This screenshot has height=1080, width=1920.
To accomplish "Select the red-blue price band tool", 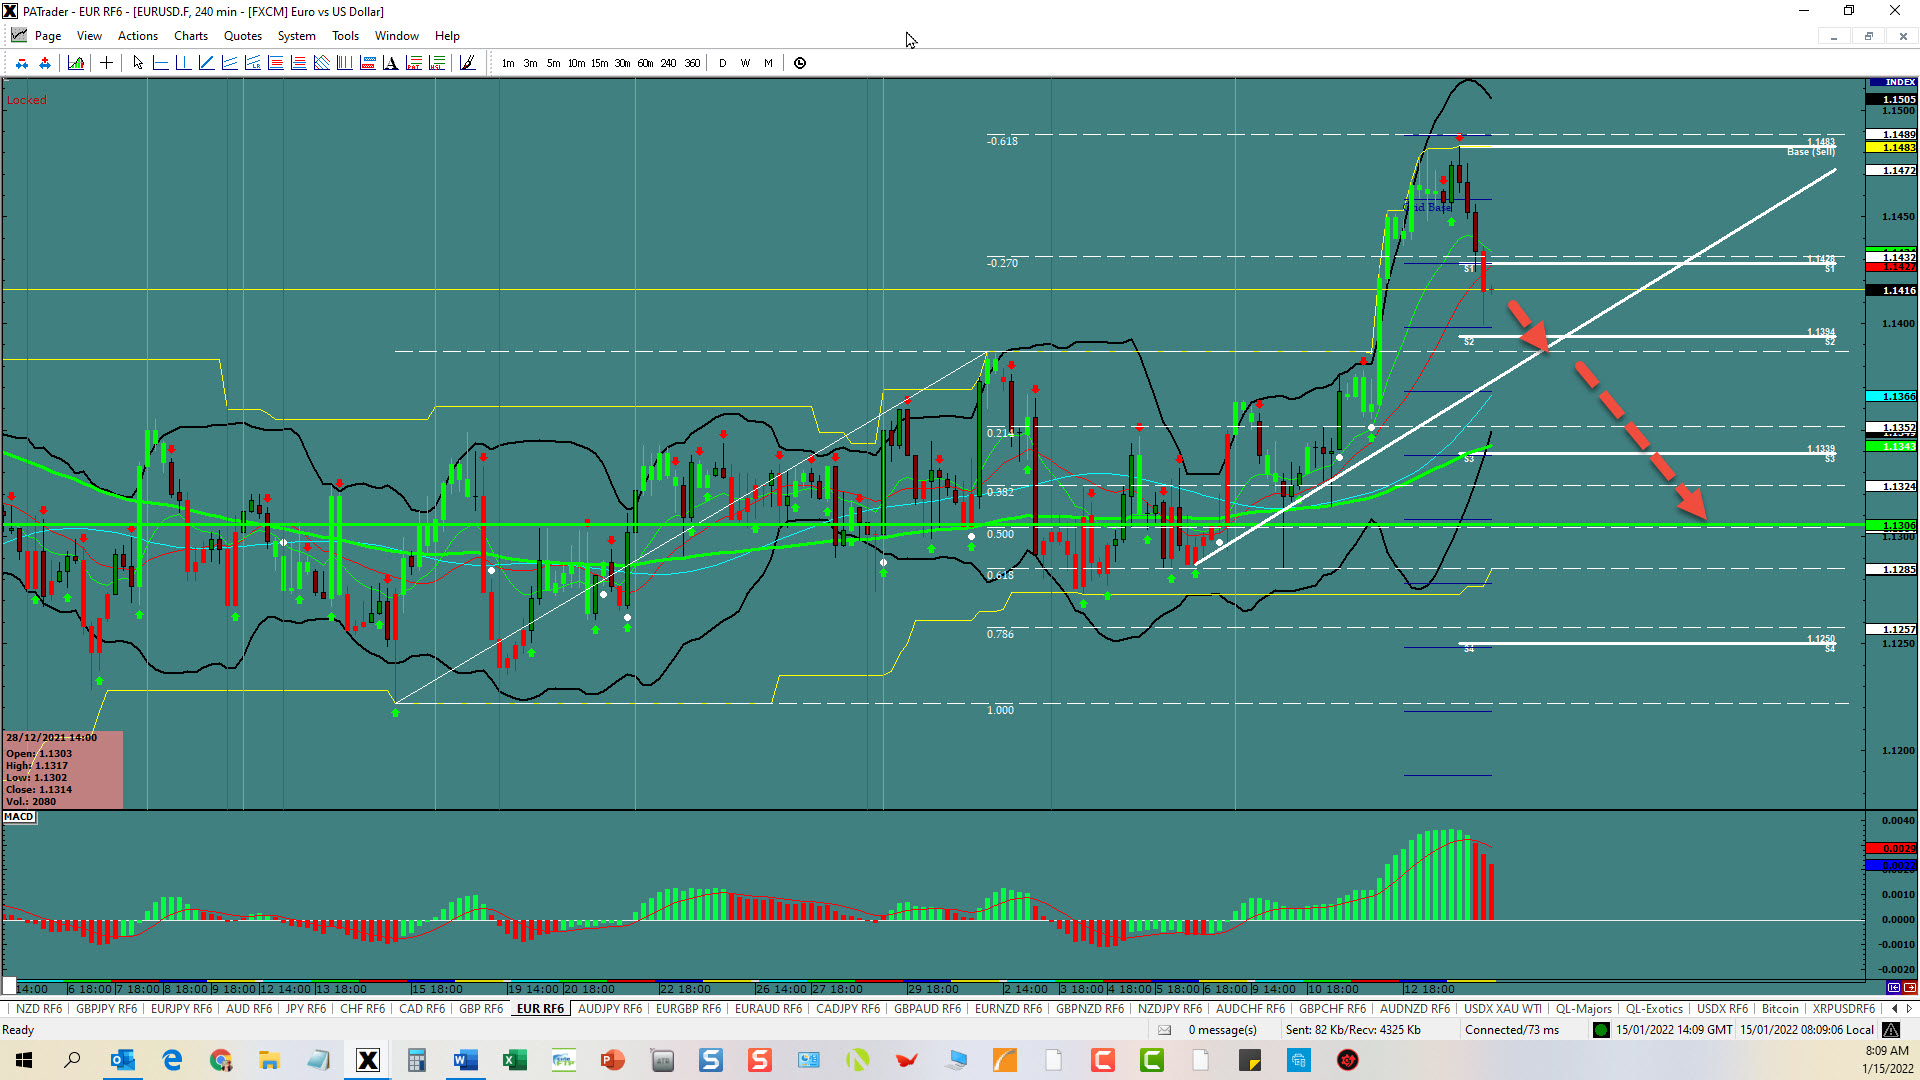I will 368,63.
